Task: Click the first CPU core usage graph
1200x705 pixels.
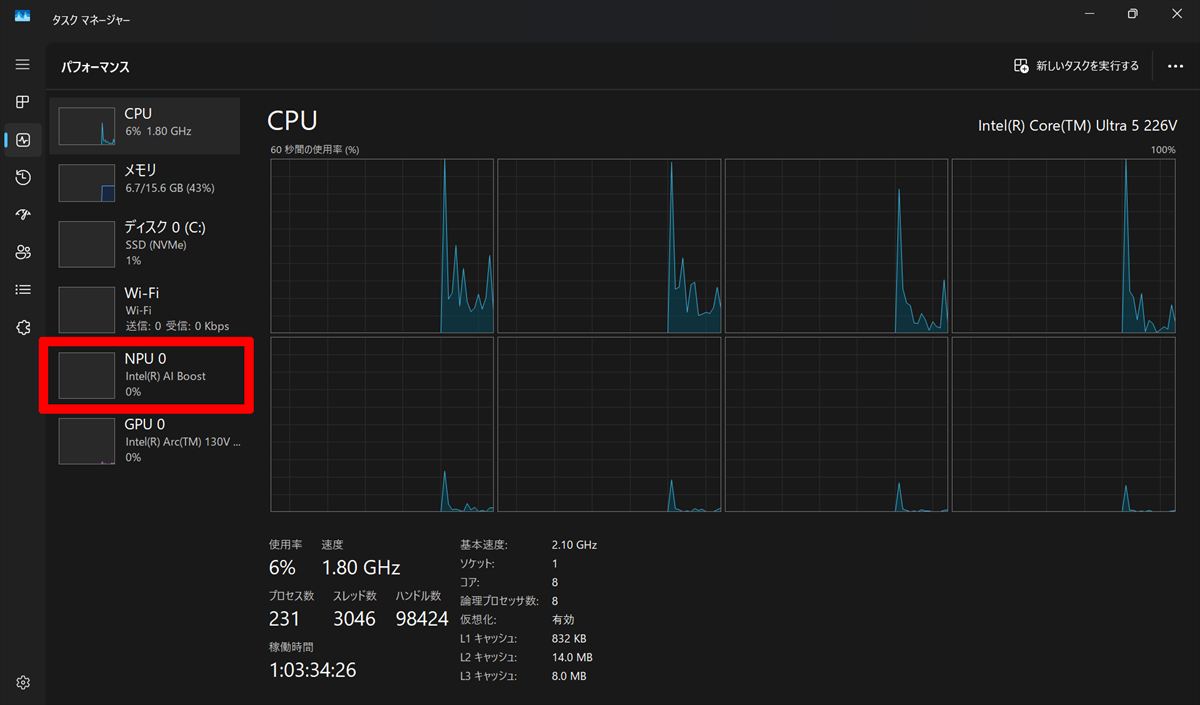Action: click(382, 246)
